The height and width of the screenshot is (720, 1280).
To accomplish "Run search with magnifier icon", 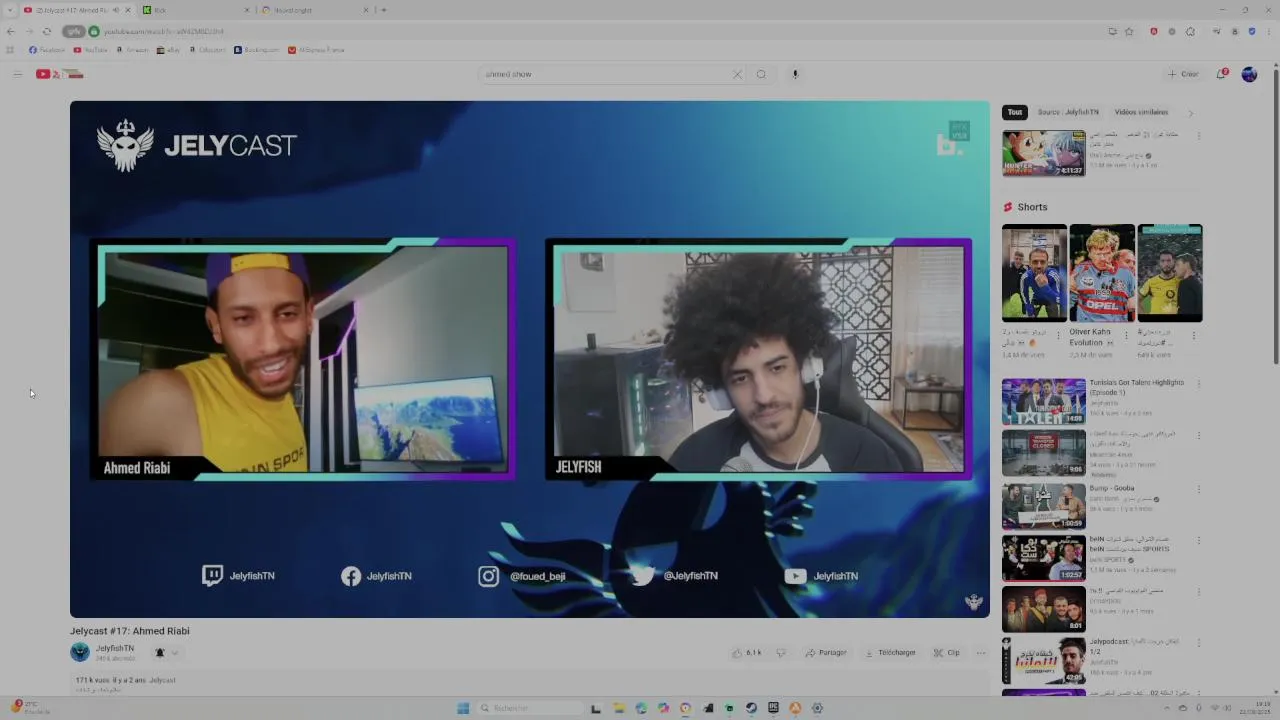I will (761, 74).
